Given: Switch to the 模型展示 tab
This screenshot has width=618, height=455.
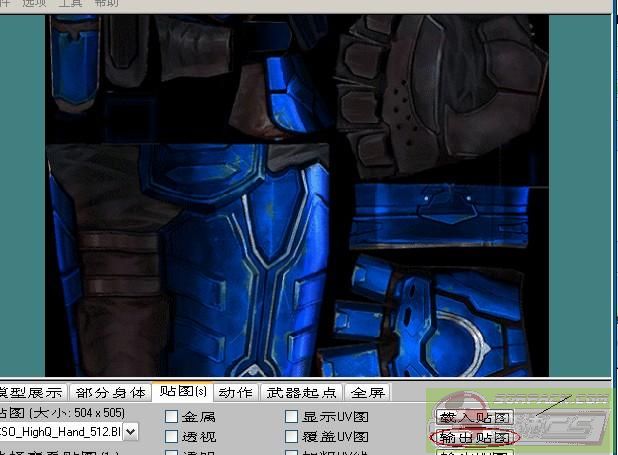Looking at the screenshot, I should coord(32,392).
